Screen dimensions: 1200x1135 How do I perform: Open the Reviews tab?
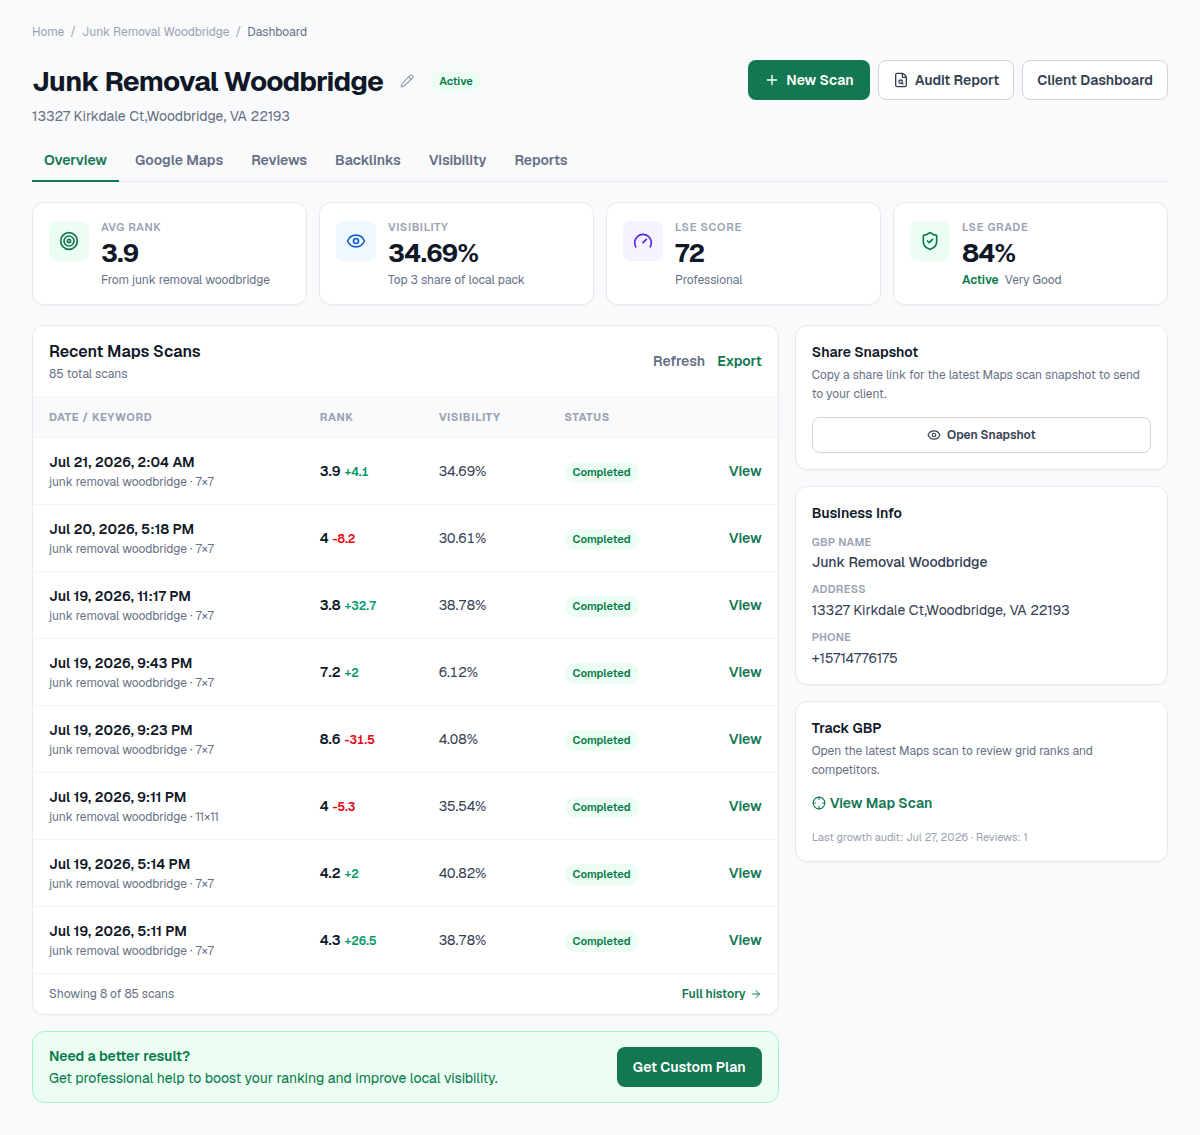pyautogui.click(x=279, y=160)
